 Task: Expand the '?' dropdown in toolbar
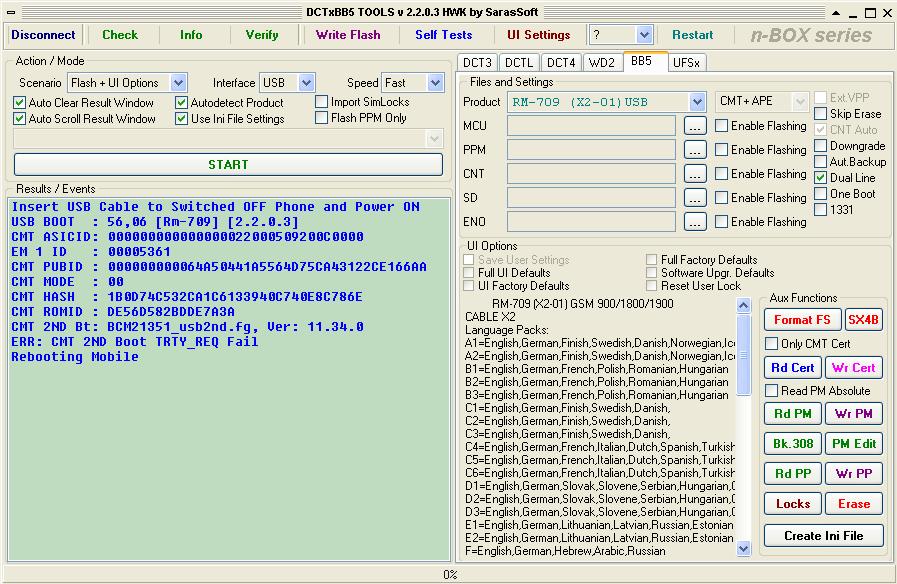pos(644,35)
